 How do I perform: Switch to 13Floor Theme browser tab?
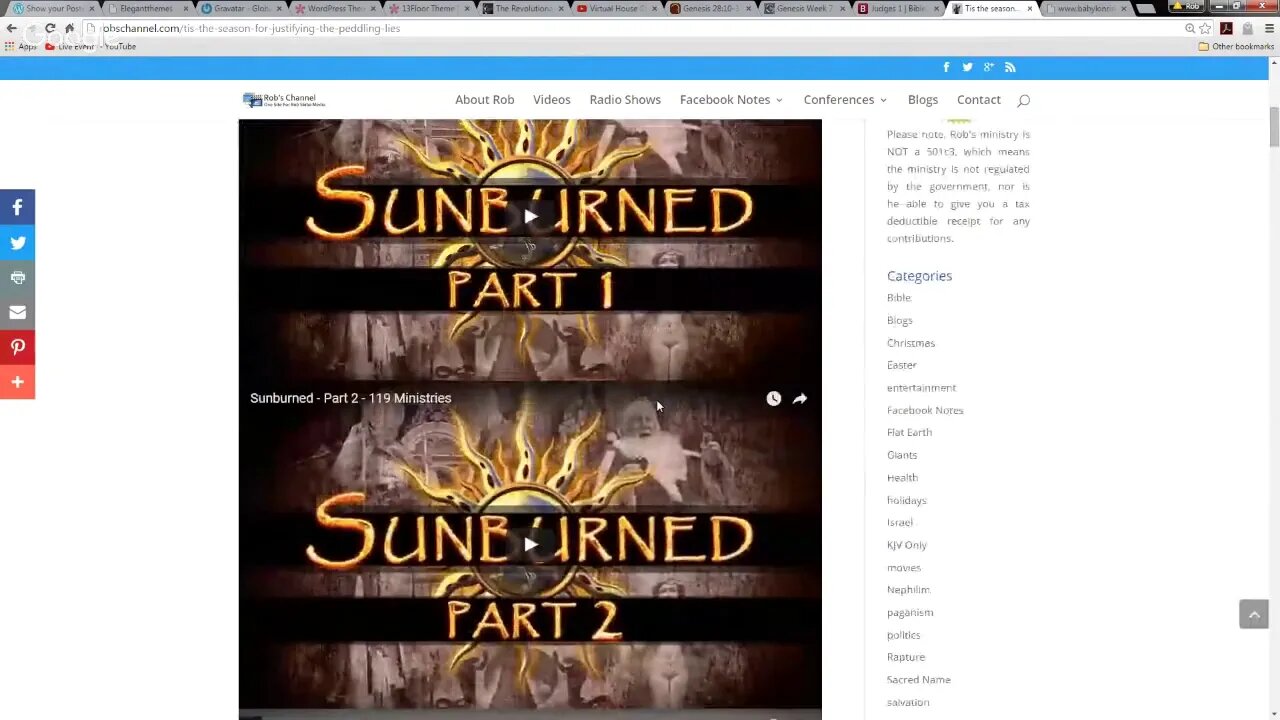pyautogui.click(x=428, y=8)
